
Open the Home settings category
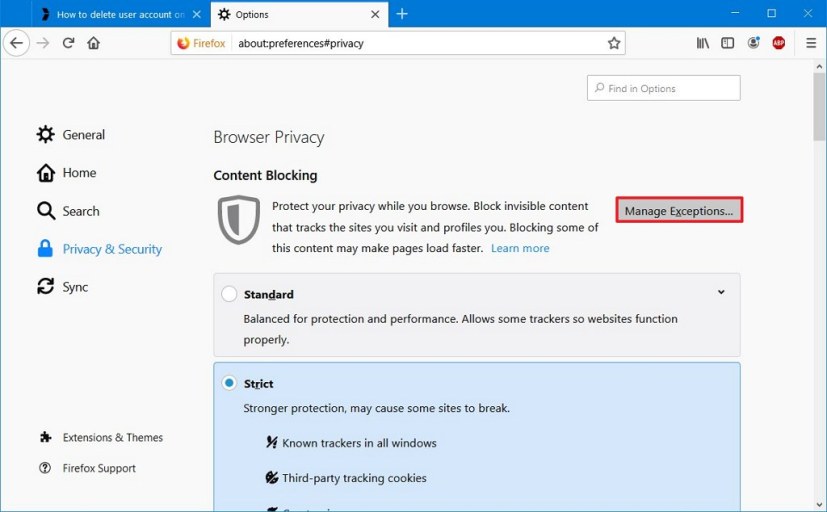coord(66,173)
